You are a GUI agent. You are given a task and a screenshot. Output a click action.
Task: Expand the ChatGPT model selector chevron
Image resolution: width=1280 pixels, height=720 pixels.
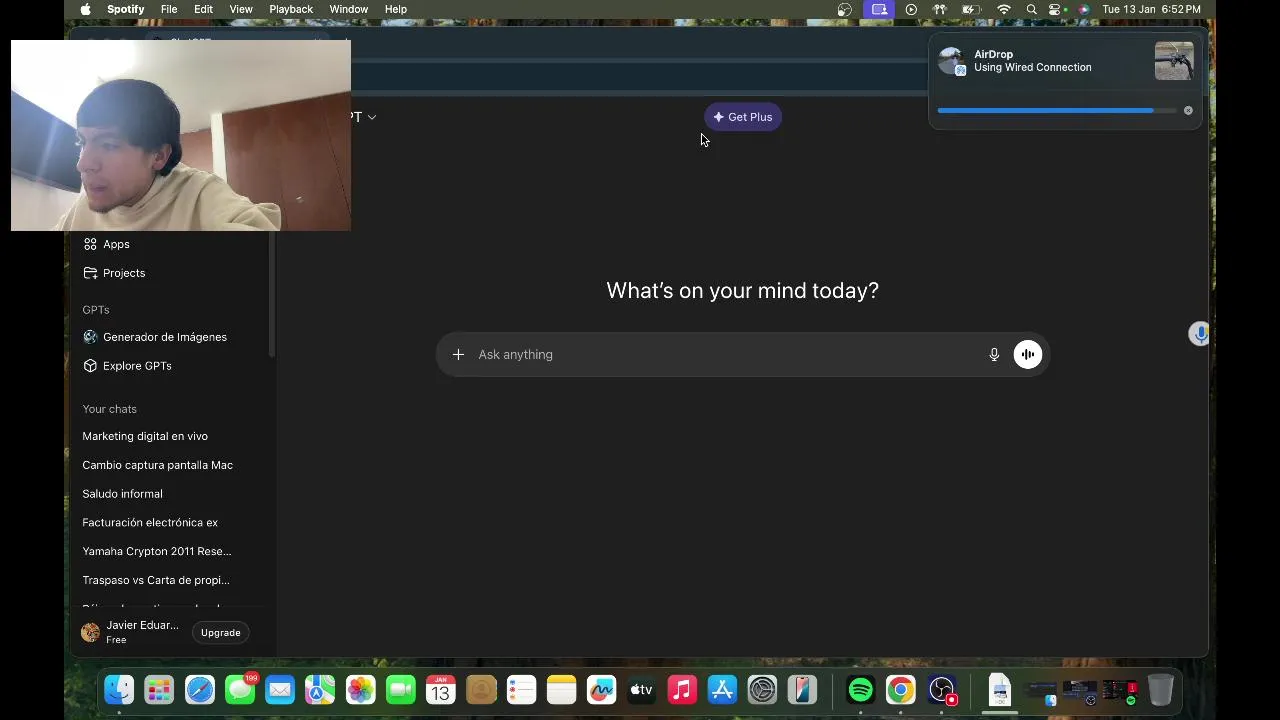click(x=372, y=117)
